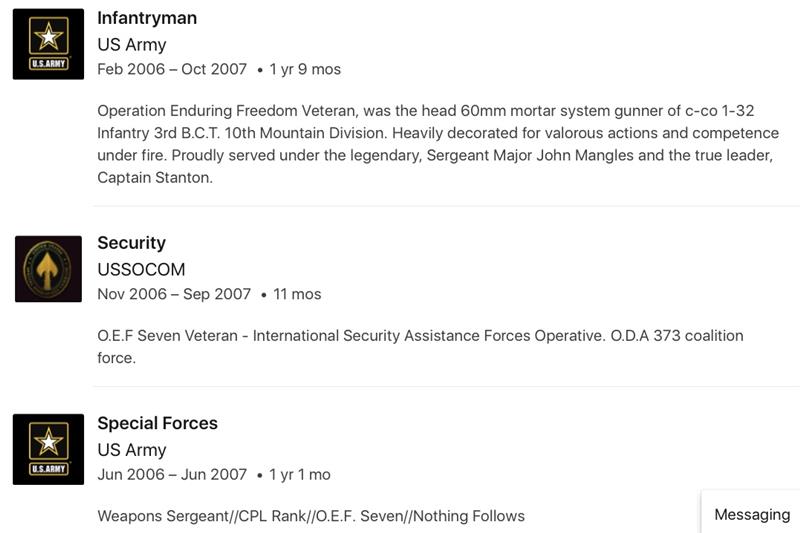Open the Special Forces job title
800x533 pixels.
(x=157, y=423)
